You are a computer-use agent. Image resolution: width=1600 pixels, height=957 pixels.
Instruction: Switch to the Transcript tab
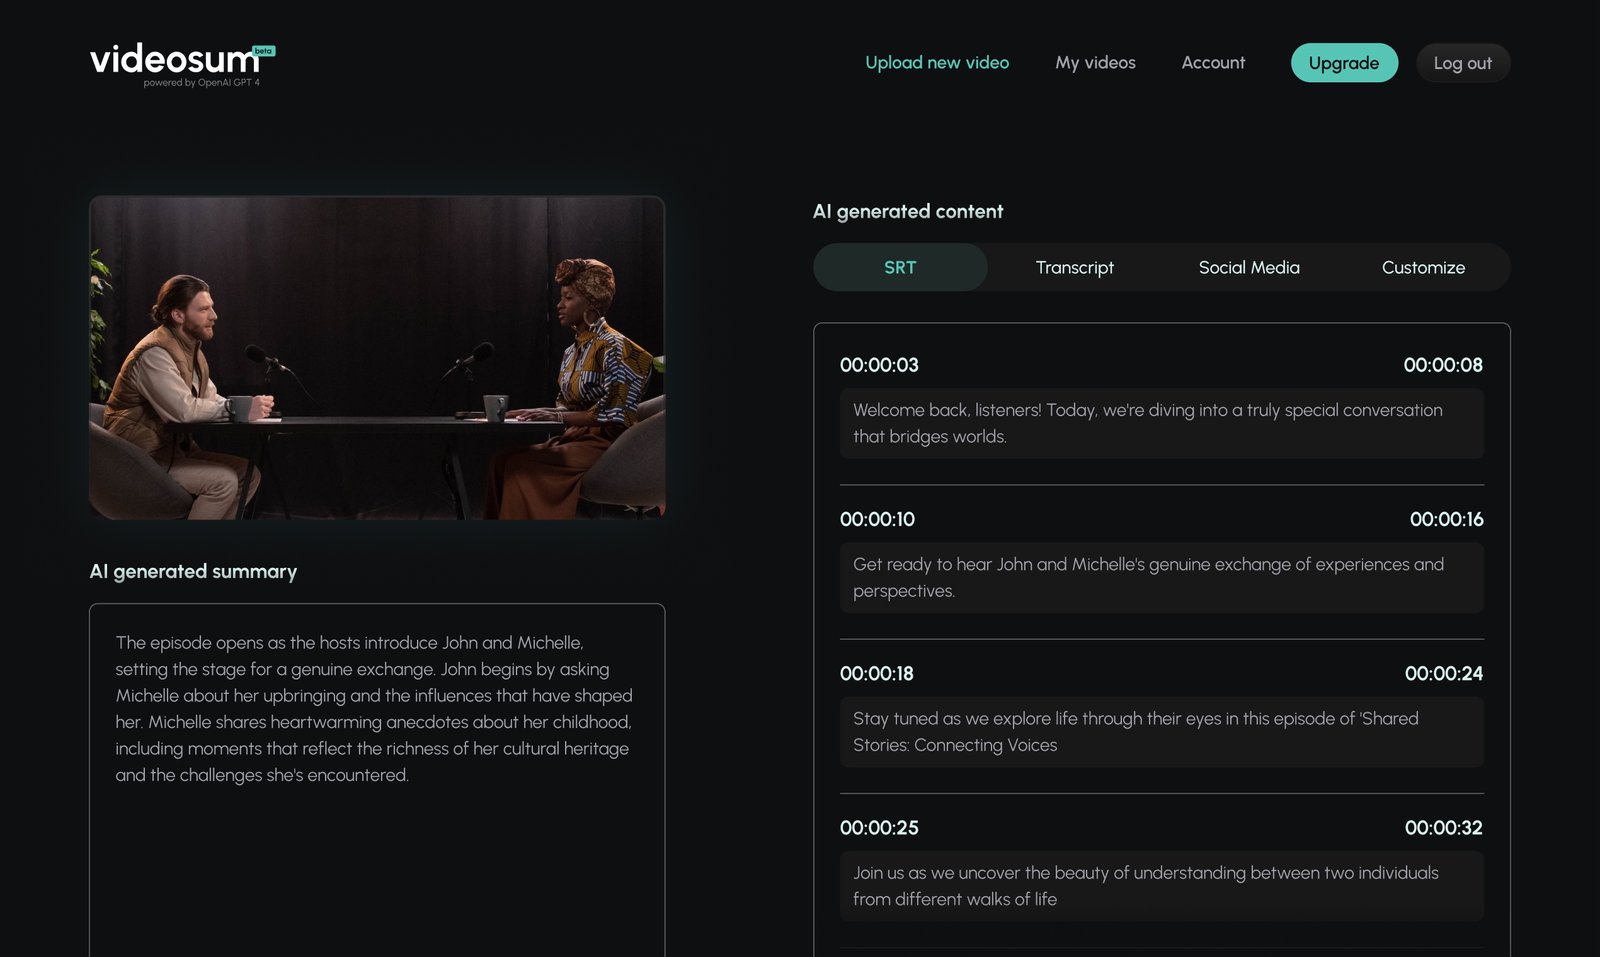(x=1074, y=267)
